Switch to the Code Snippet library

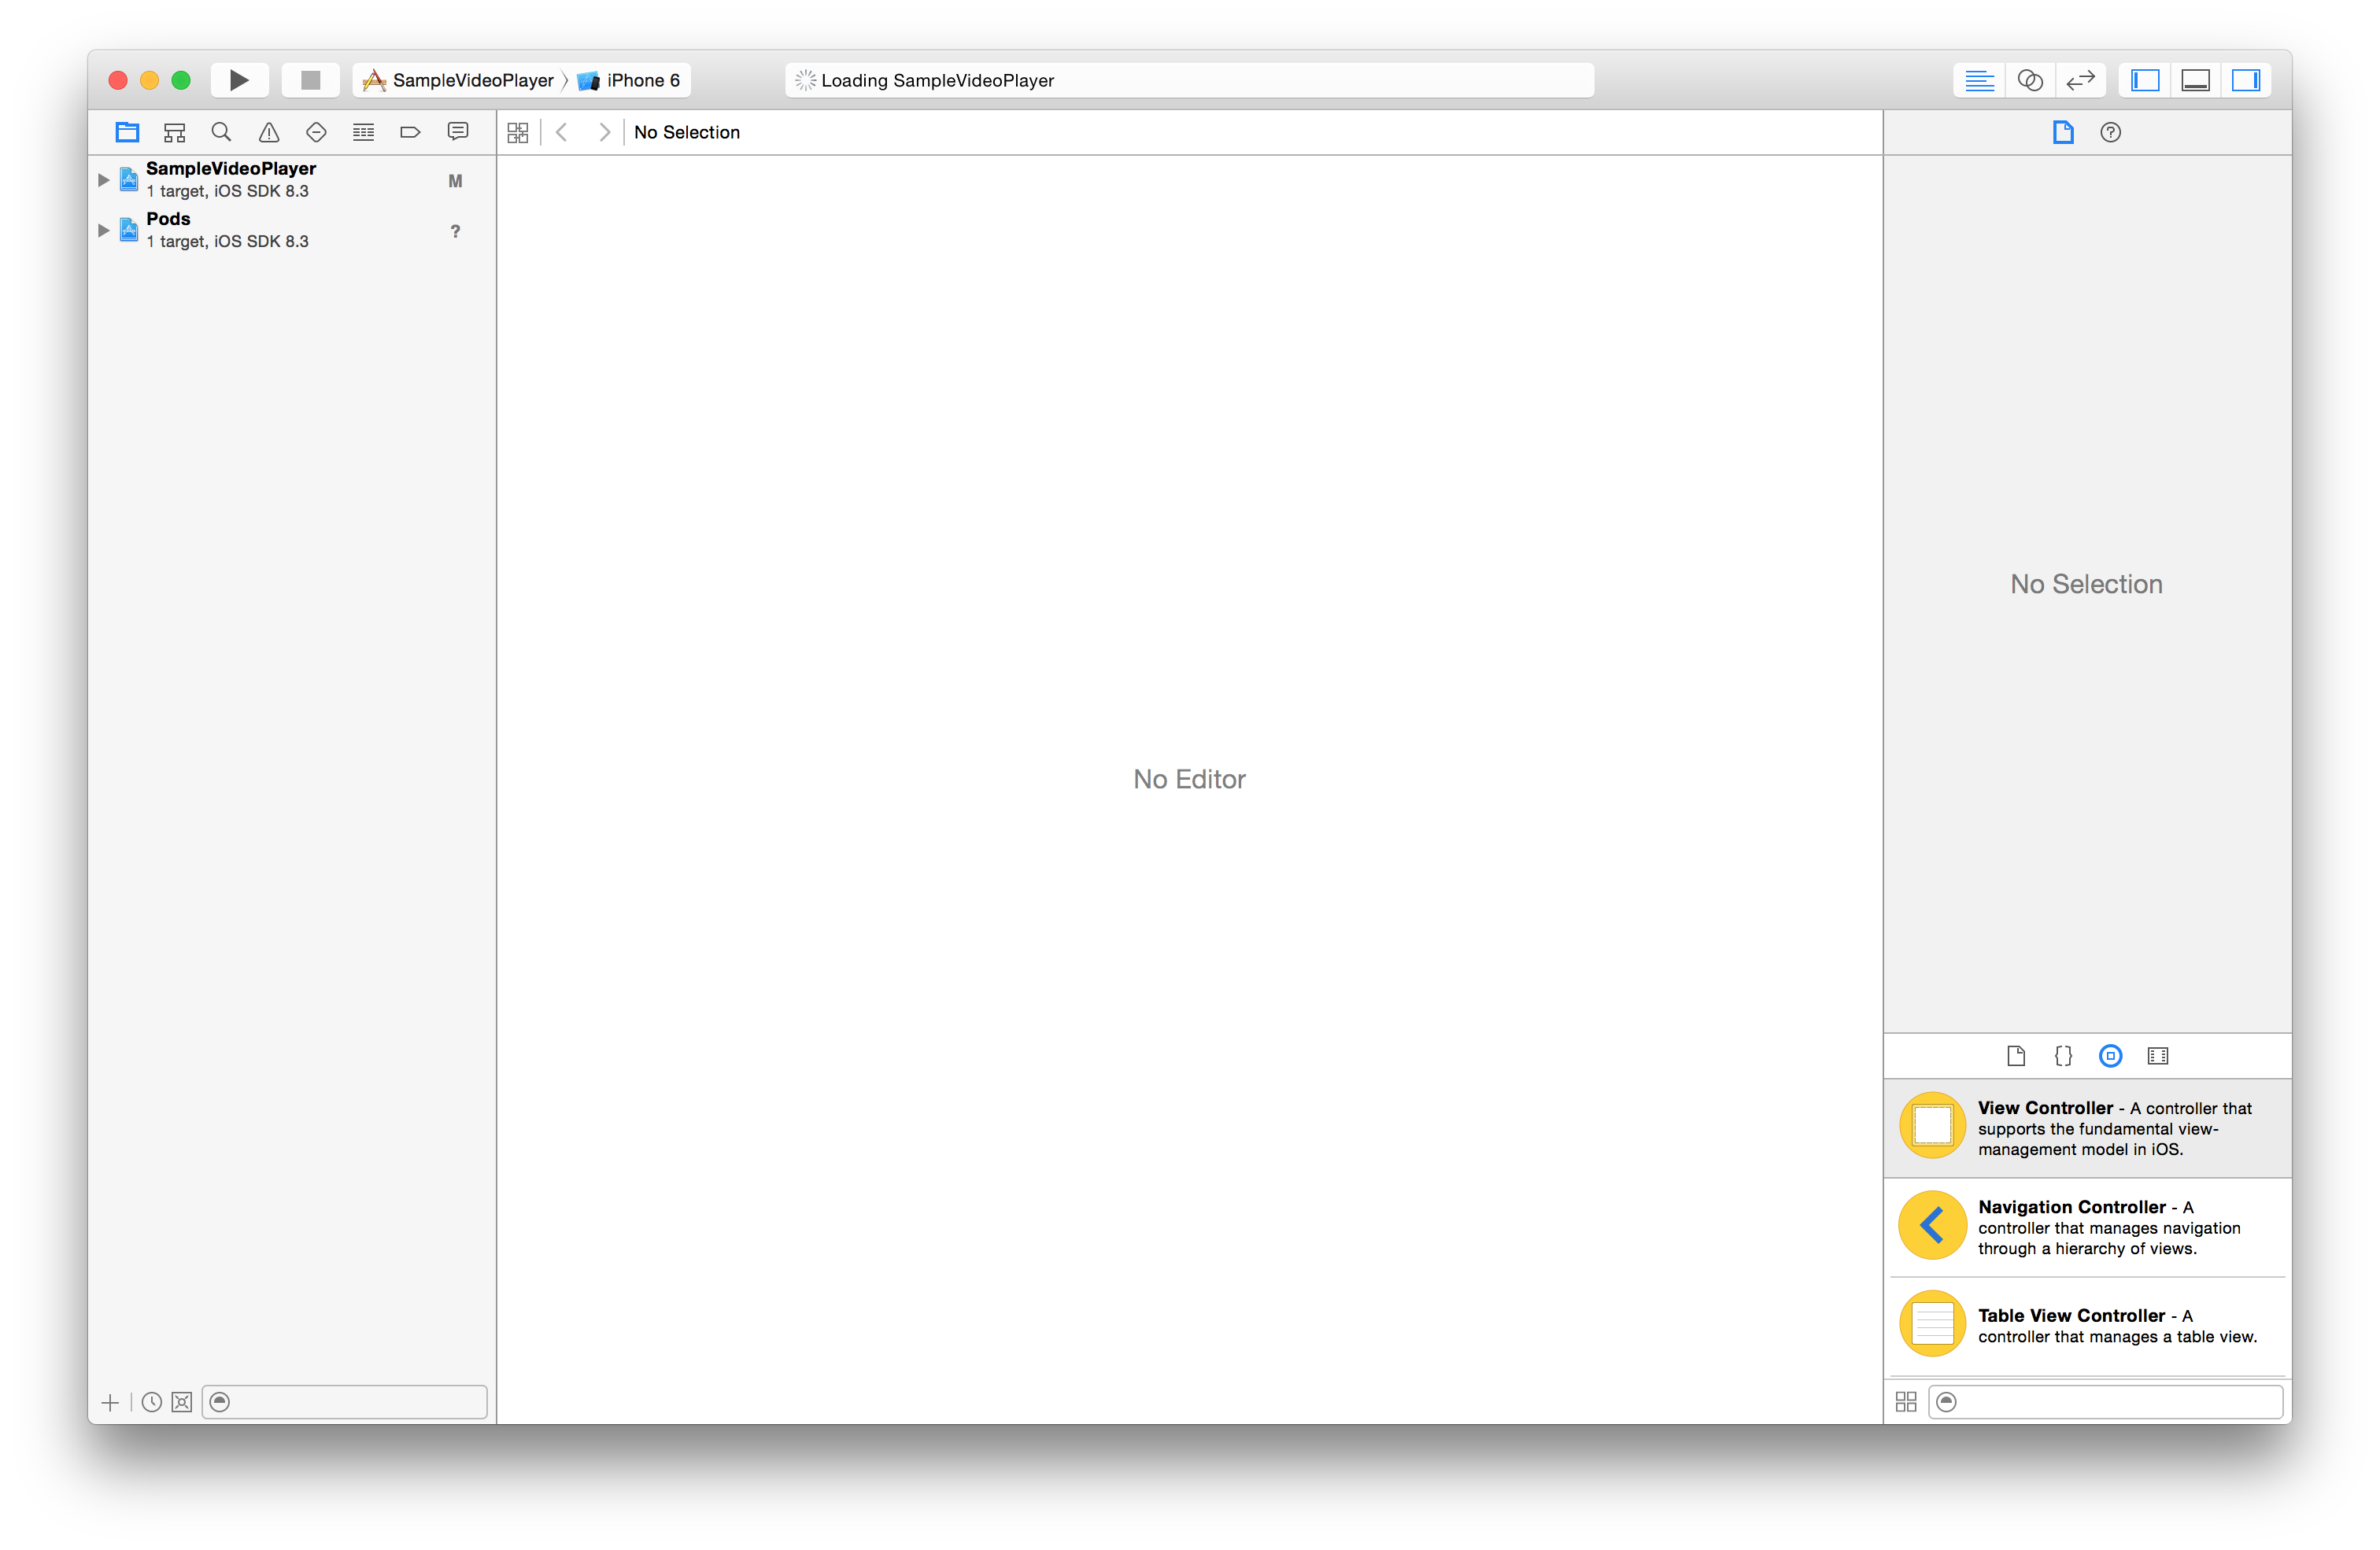pyautogui.click(x=2063, y=1056)
